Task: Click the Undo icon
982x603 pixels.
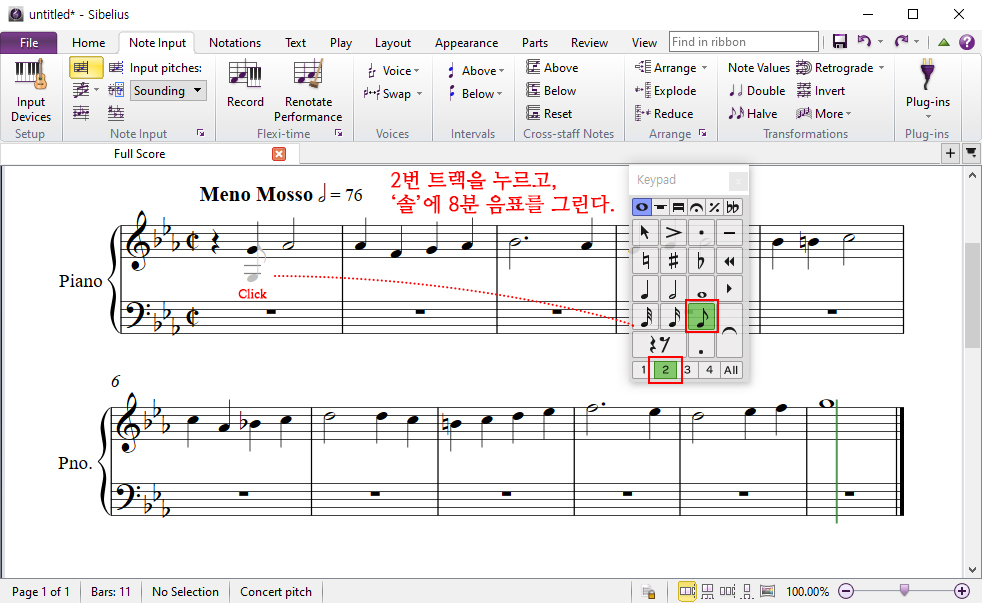Action: coord(864,41)
